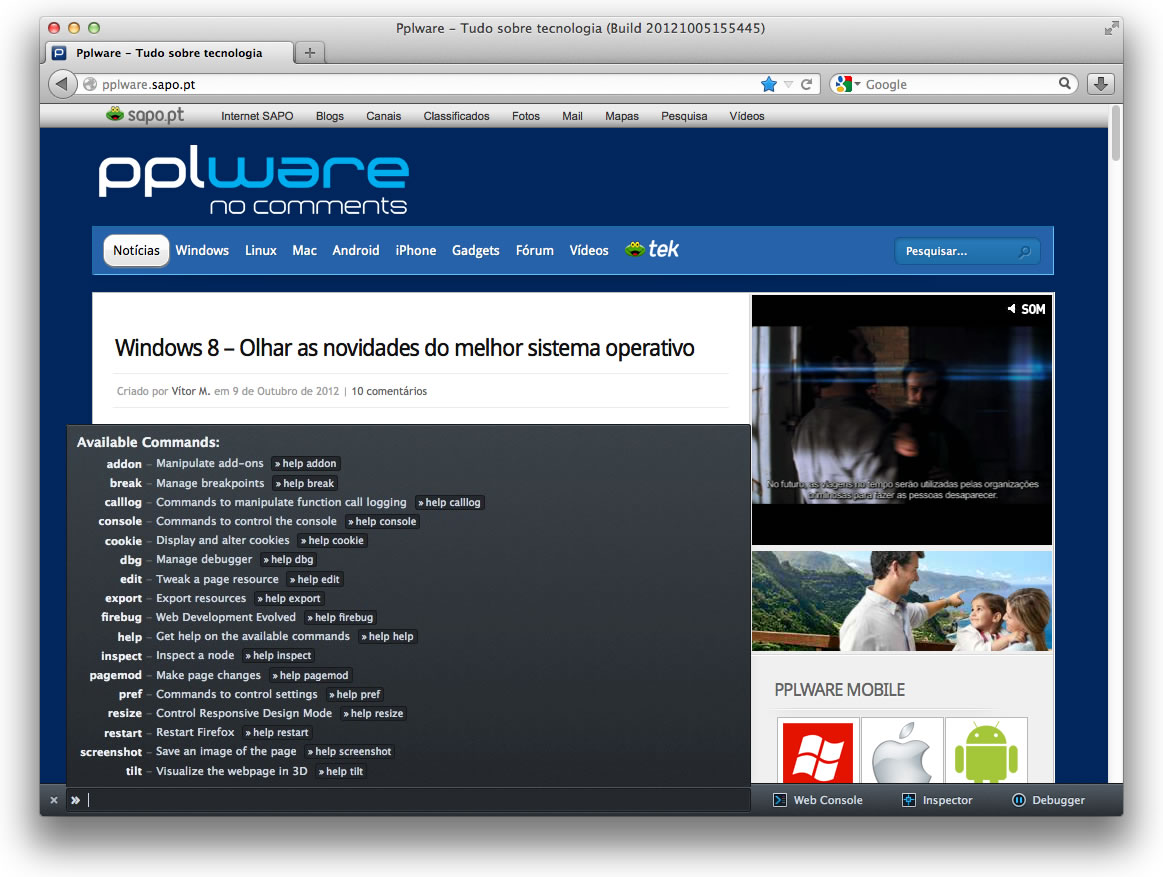Open the Google search engine selector
The height and width of the screenshot is (877, 1163).
pyautogui.click(x=848, y=85)
